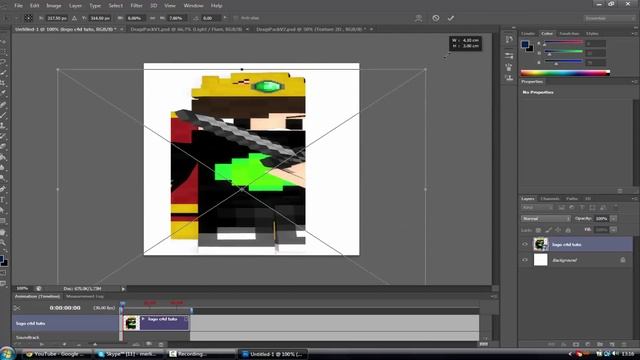The height and width of the screenshot is (360, 640).
Task: Open the Filter menu
Action: (x=136, y=6)
